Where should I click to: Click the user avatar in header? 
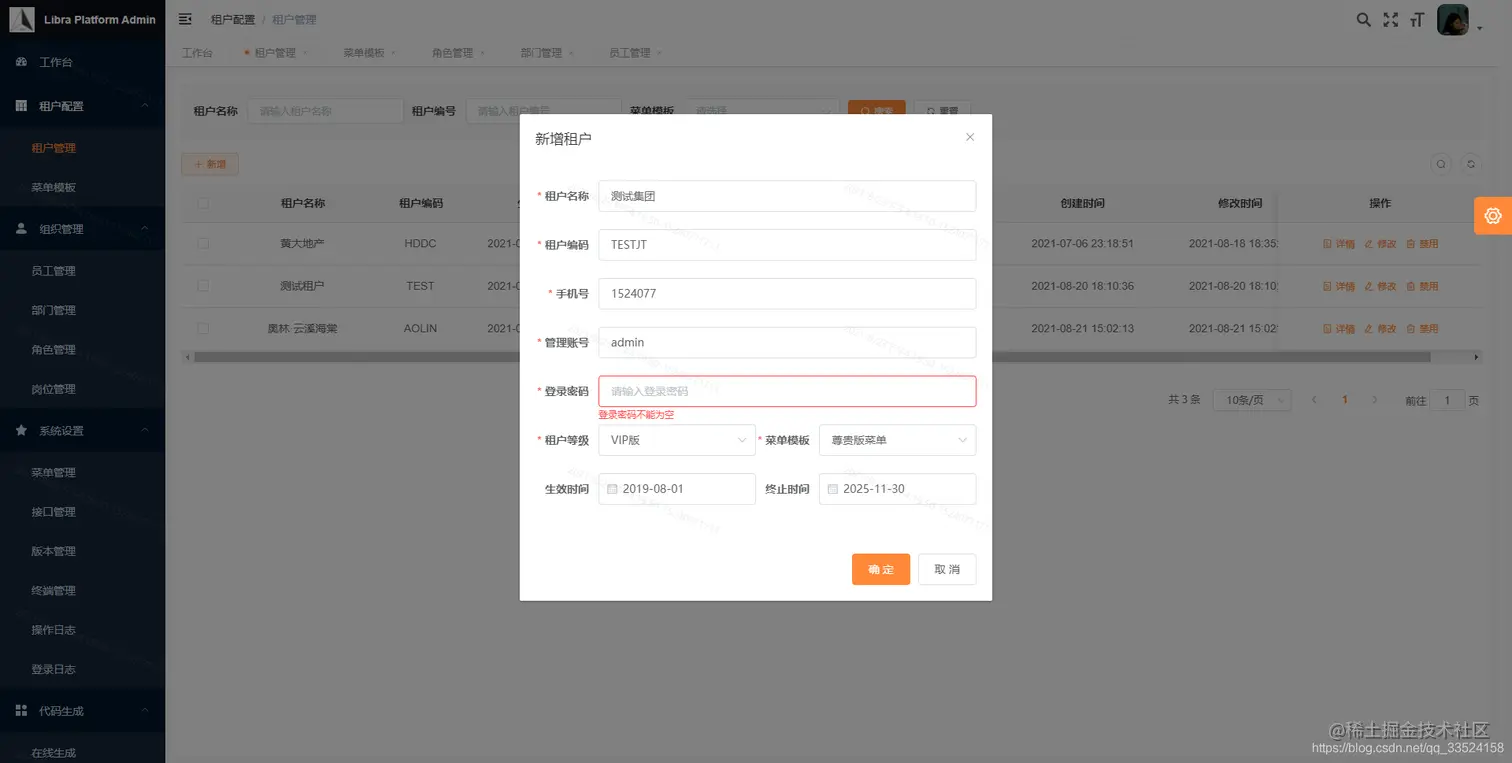(1452, 19)
